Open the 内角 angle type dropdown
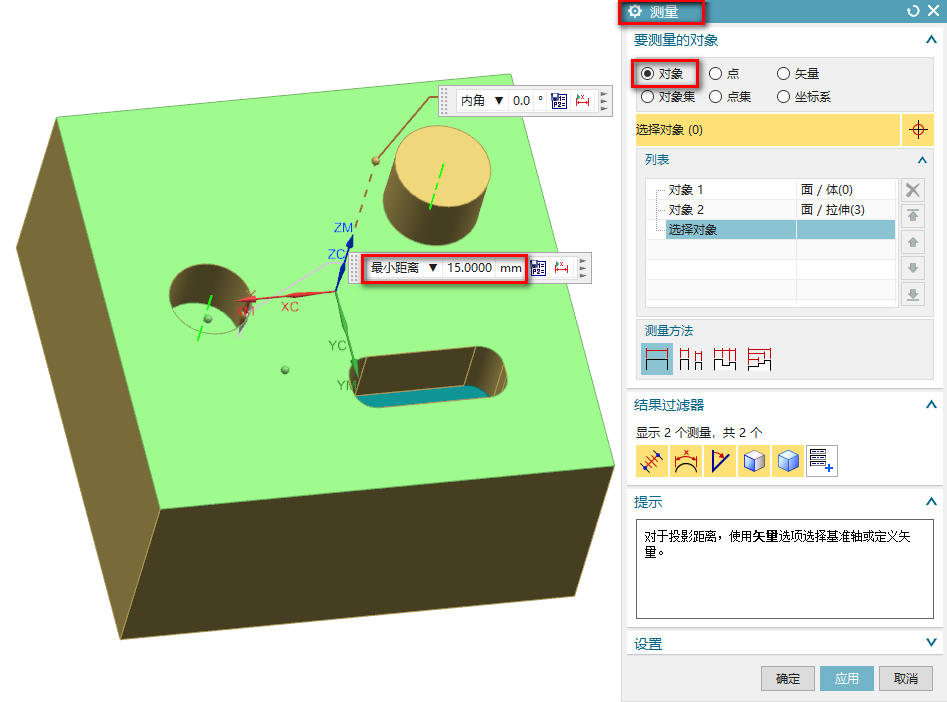Image resolution: width=947 pixels, height=702 pixels. pyautogui.click(x=499, y=101)
